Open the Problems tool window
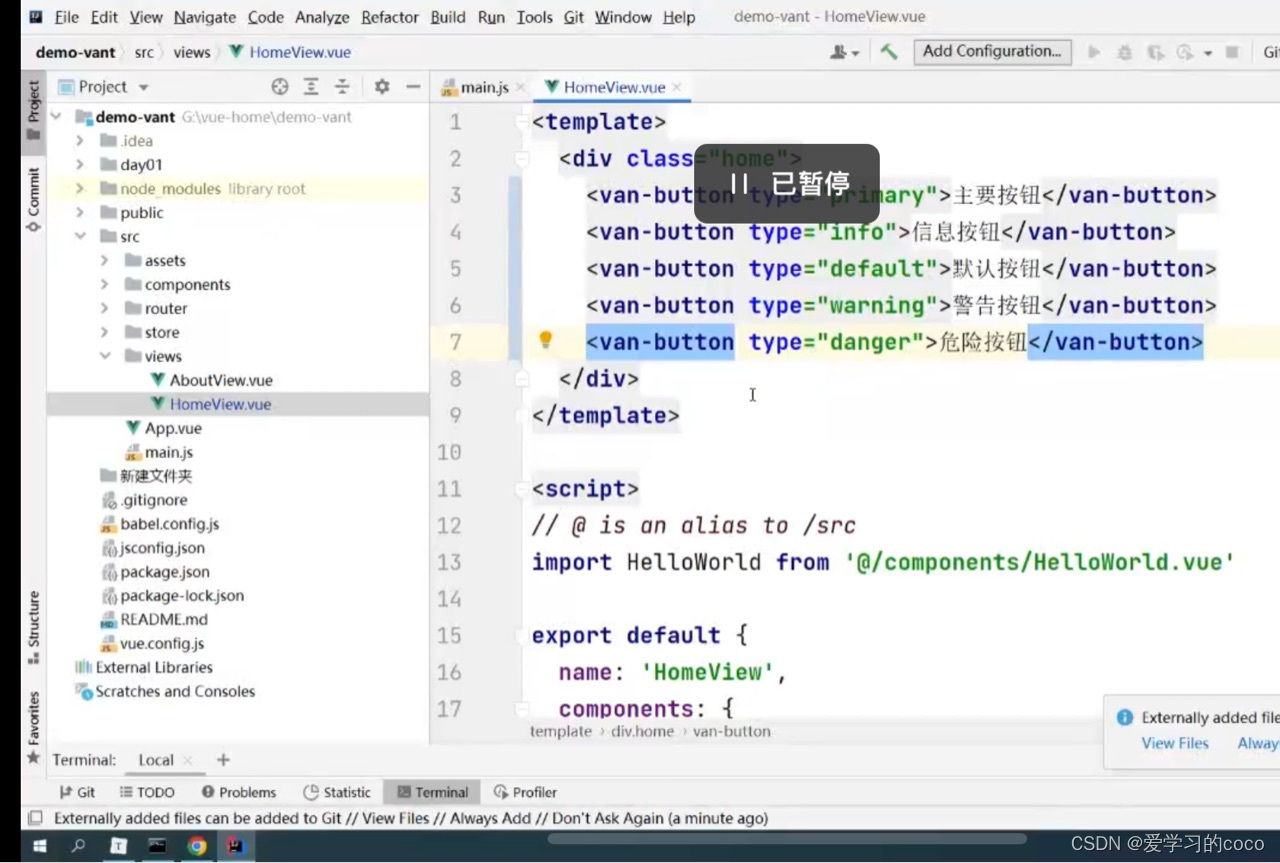 click(x=238, y=792)
